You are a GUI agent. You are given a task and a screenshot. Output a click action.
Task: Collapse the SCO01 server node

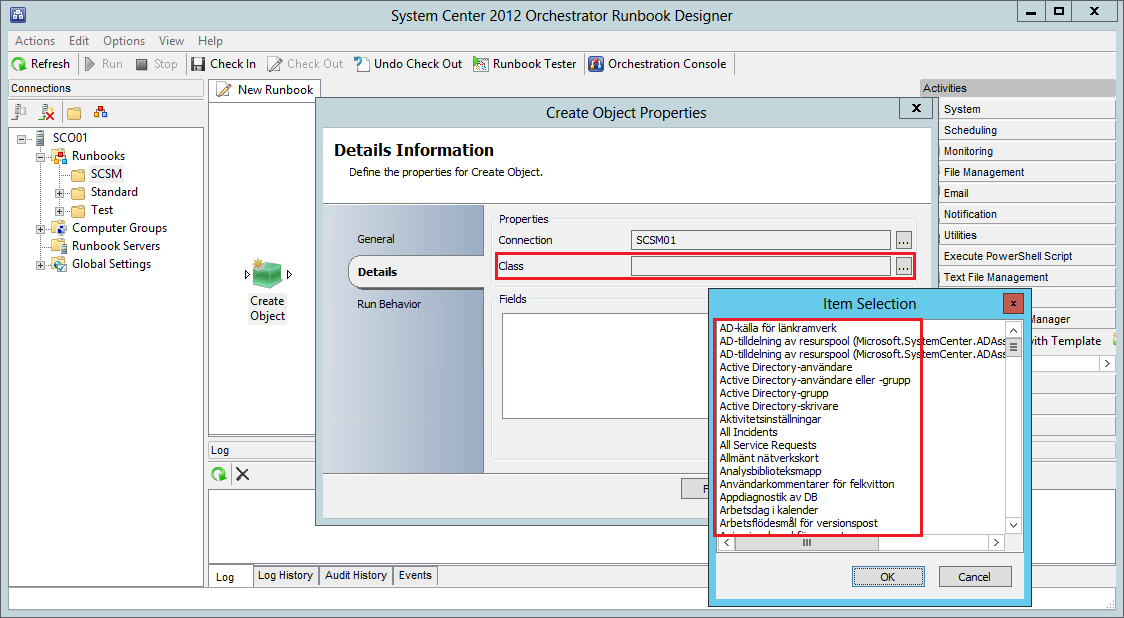click(x=22, y=138)
